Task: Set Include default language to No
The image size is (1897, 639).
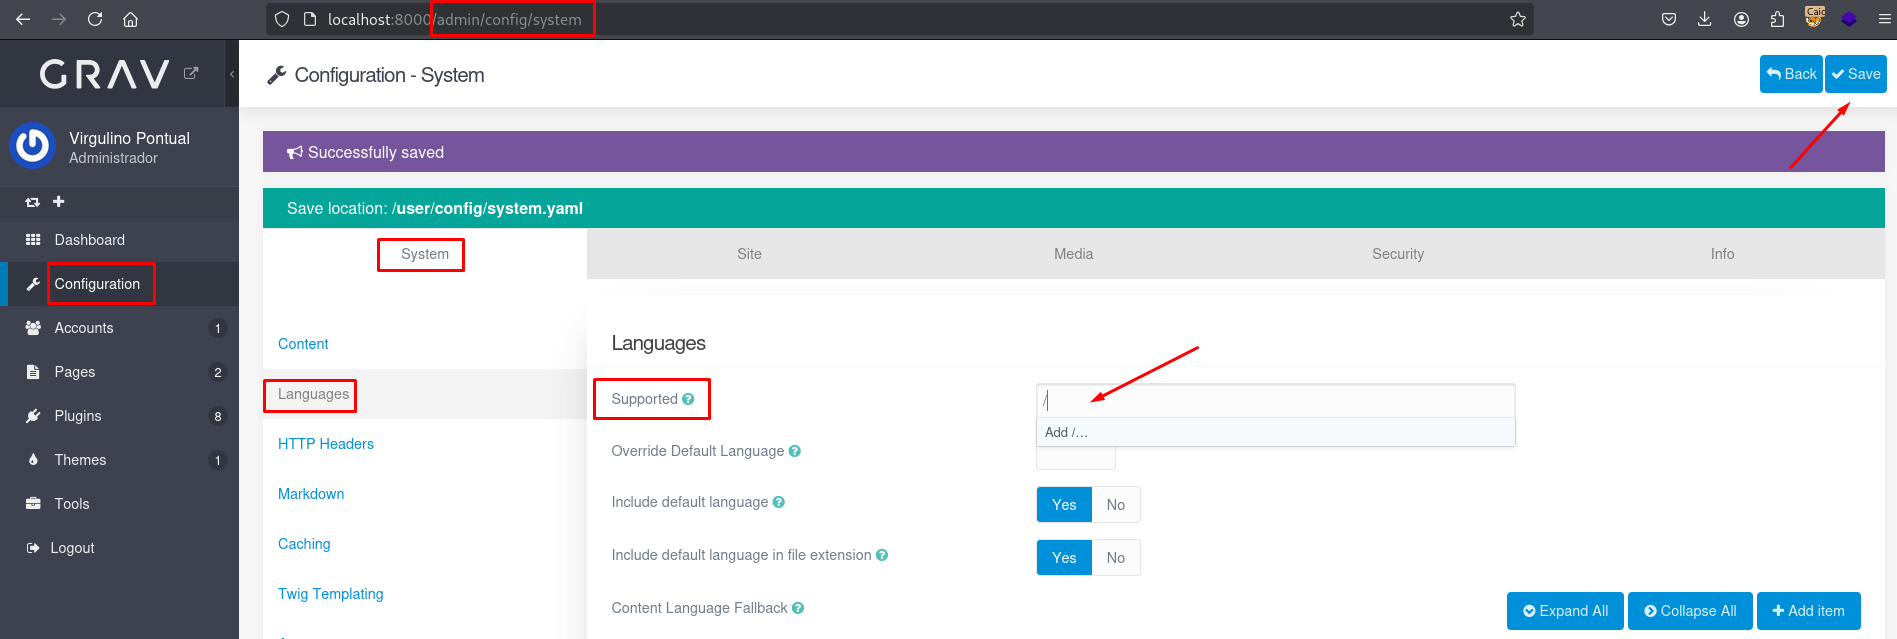Action: click(1115, 505)
